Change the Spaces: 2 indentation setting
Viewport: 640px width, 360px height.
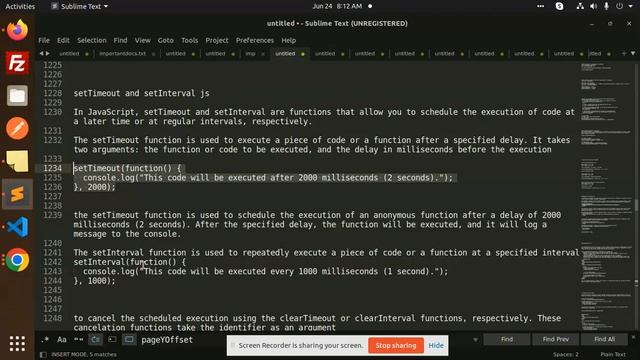point(566,355)
